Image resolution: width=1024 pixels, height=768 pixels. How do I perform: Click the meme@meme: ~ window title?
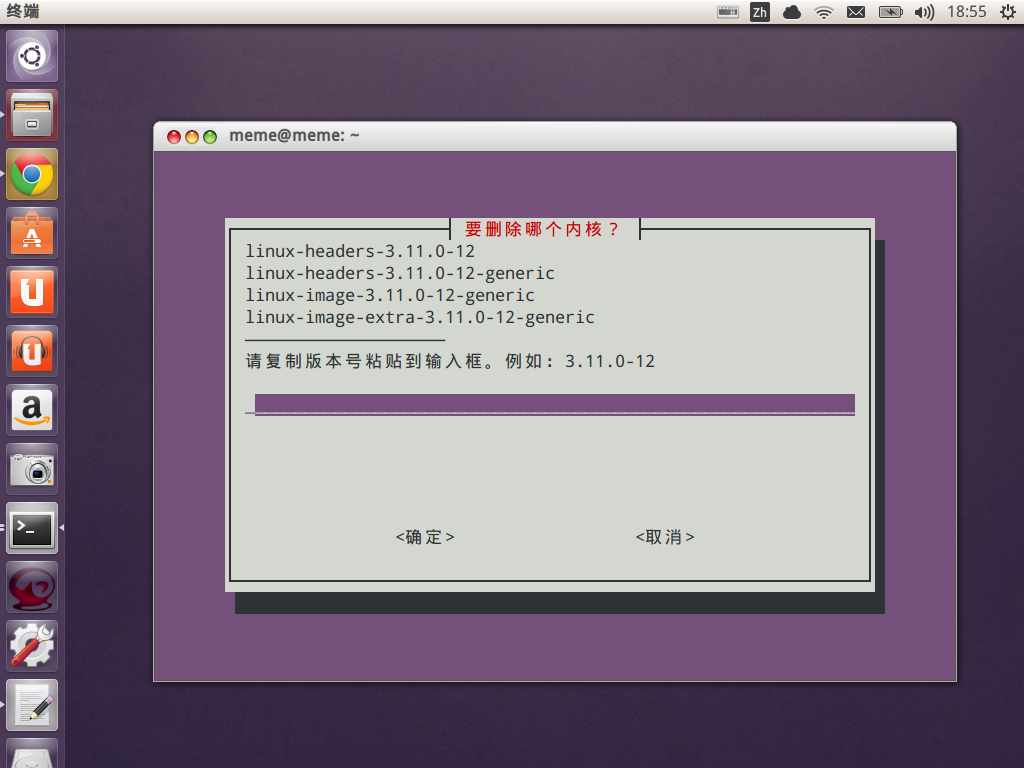tap(294, 135)
